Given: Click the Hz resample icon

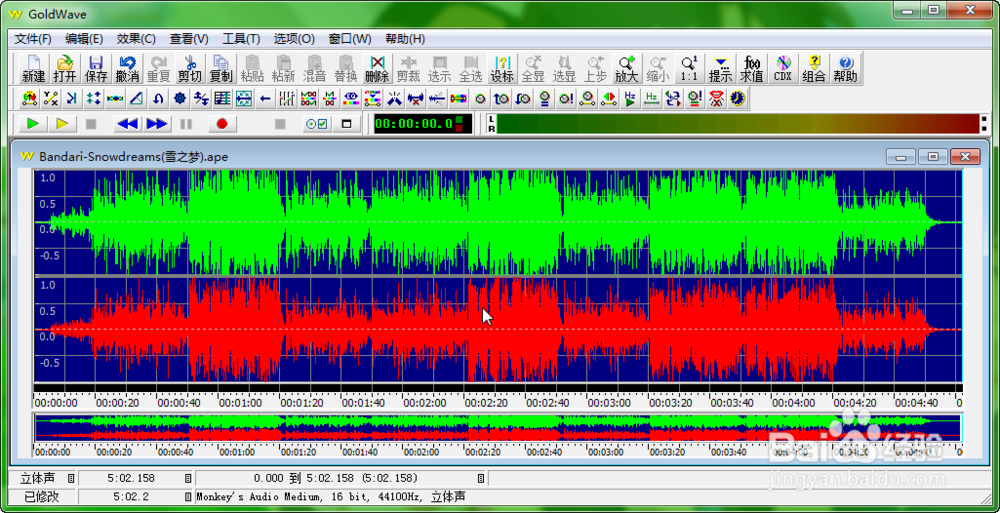Looking at the screenshot, I should tap(651, 98).
